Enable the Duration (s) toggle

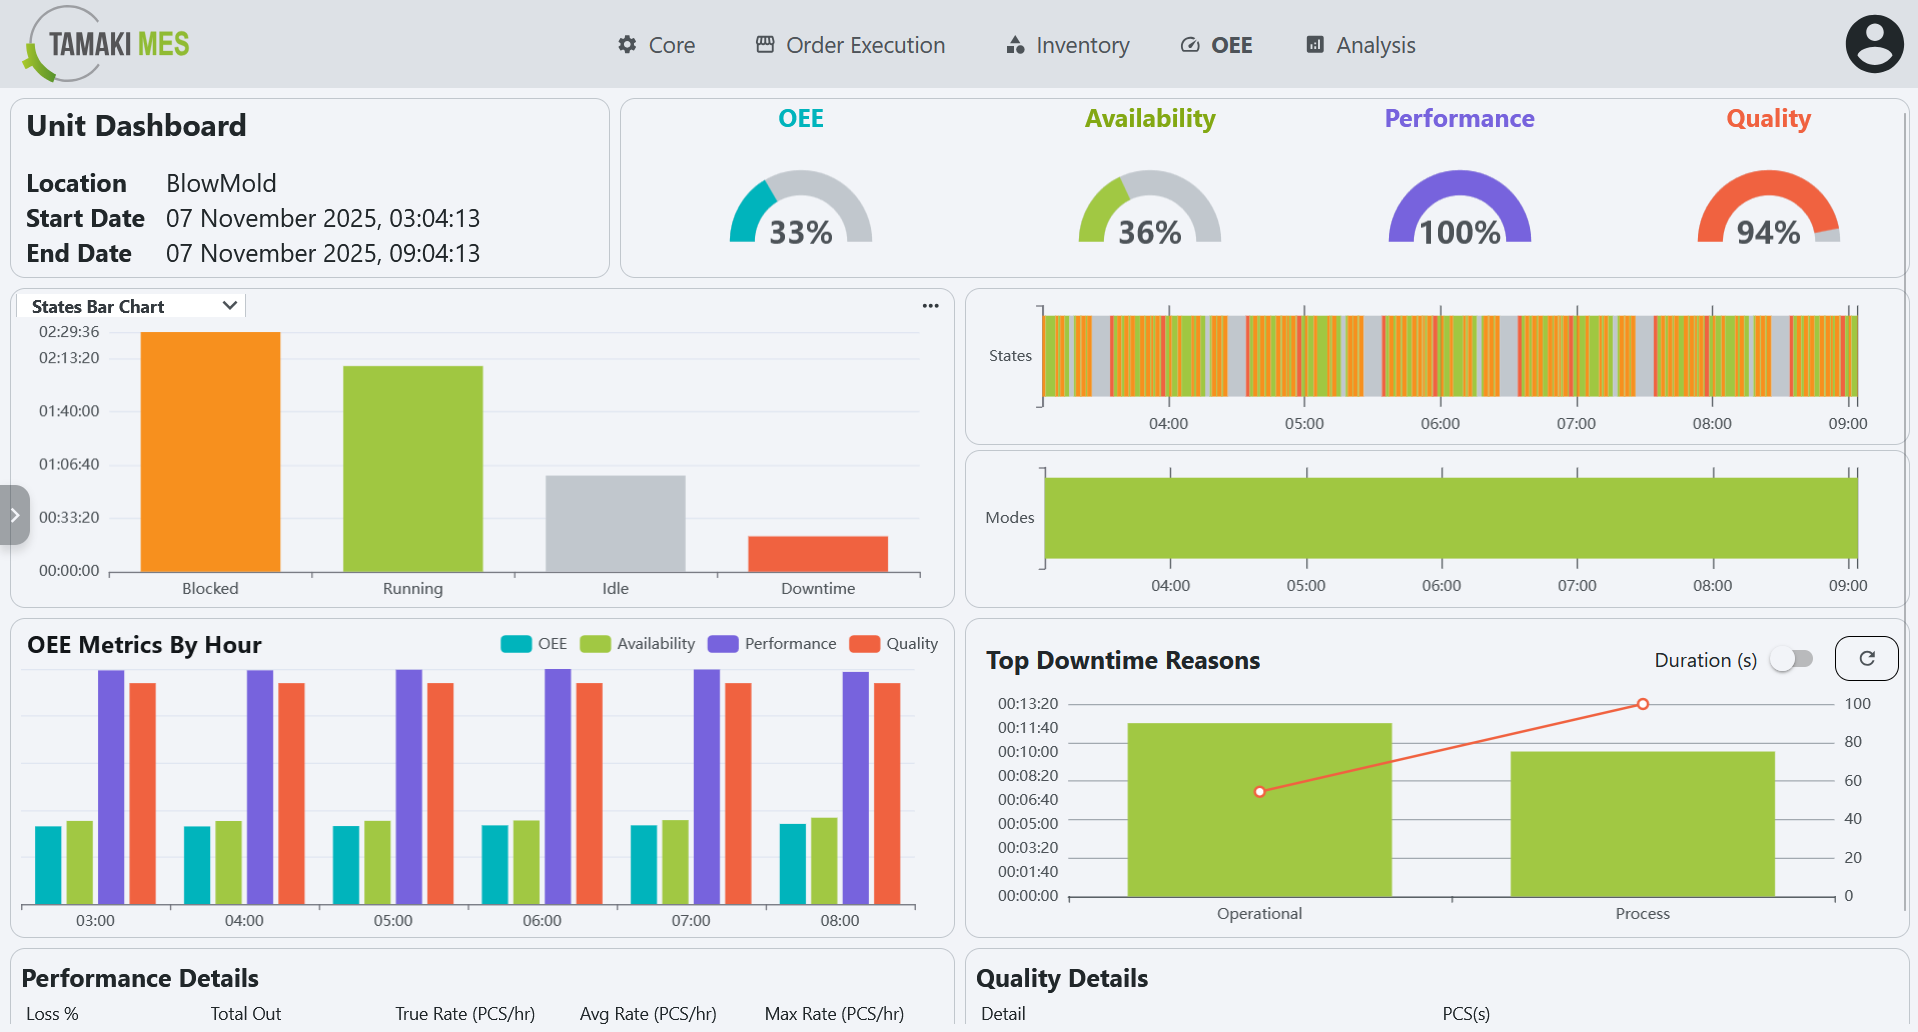[1791, 659]
